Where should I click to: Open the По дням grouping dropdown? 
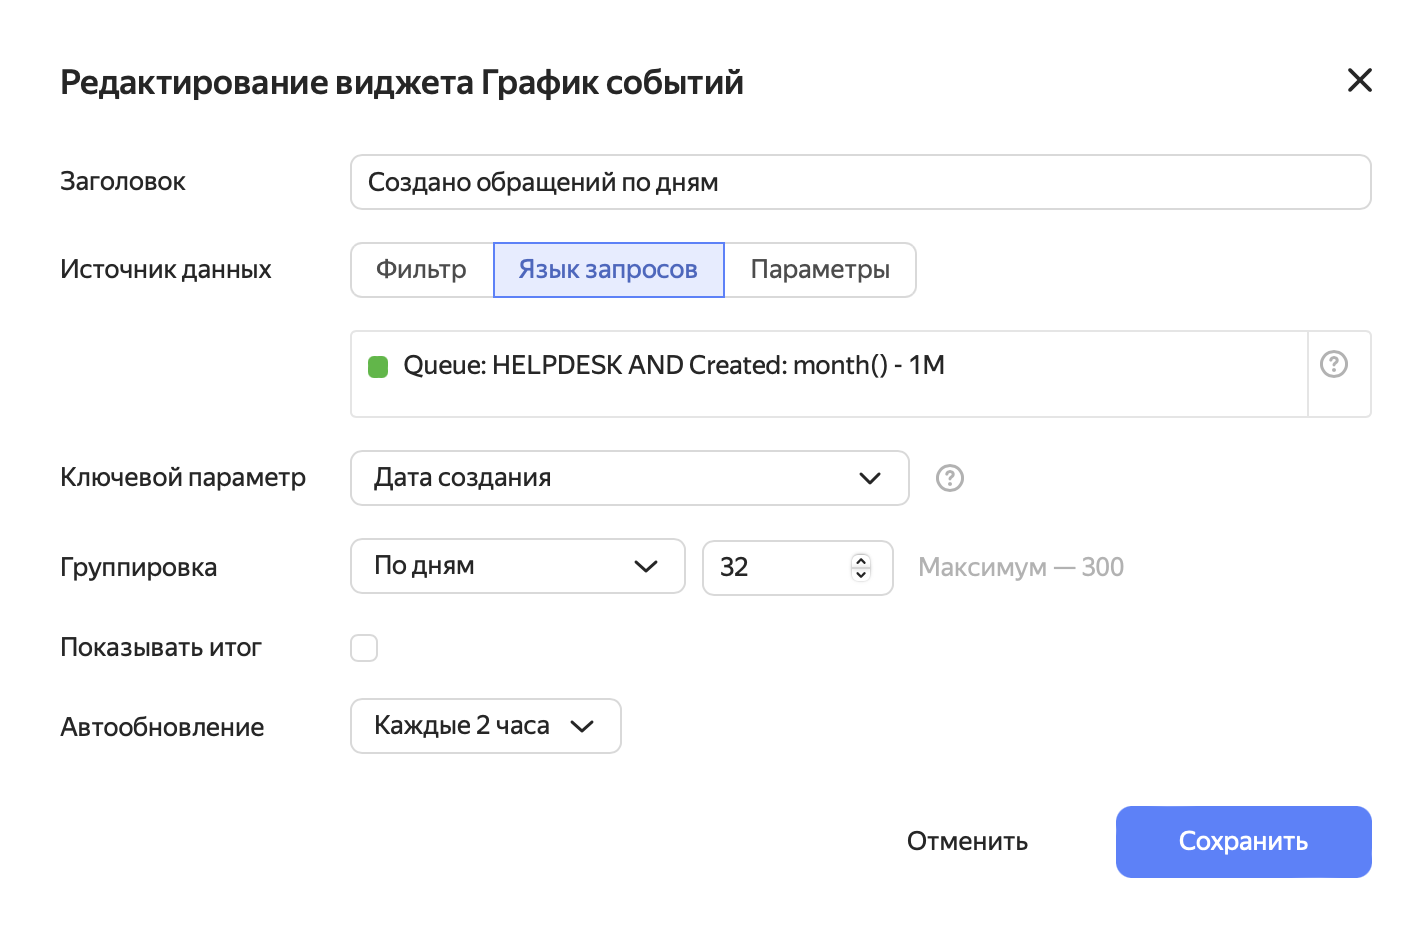pos(517,566)
